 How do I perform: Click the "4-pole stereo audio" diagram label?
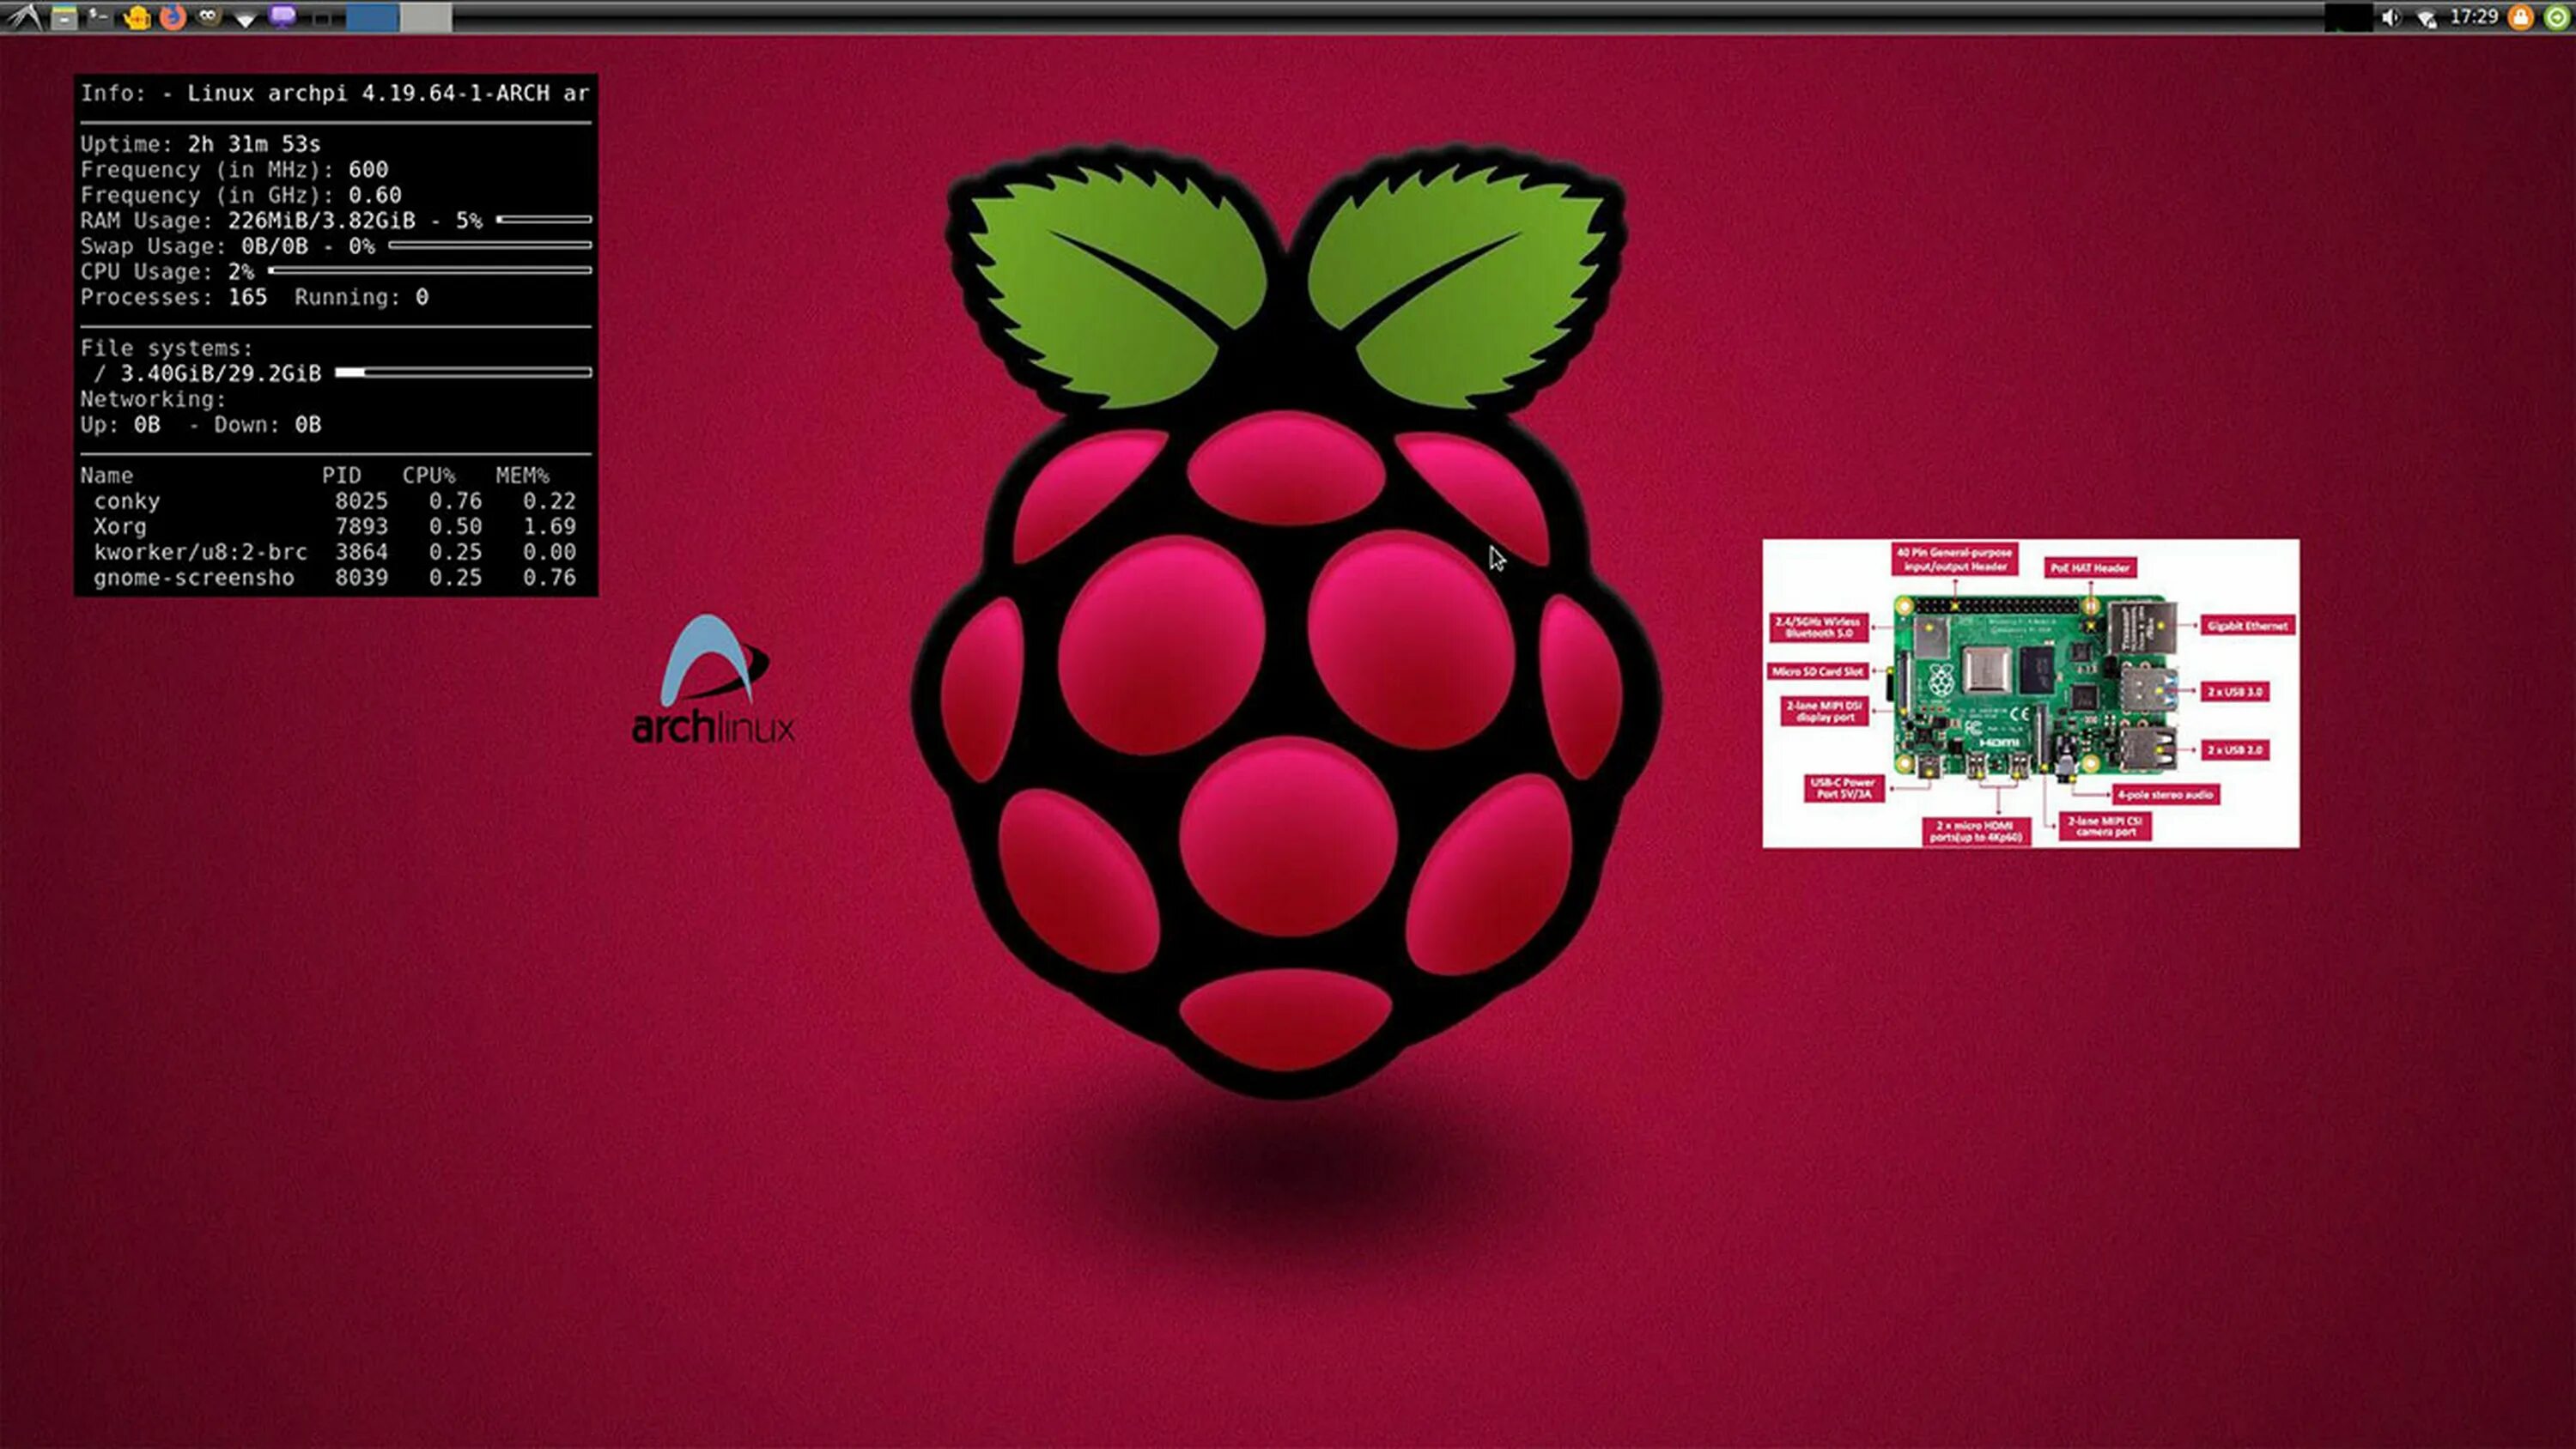click(x=2165, y=794)
